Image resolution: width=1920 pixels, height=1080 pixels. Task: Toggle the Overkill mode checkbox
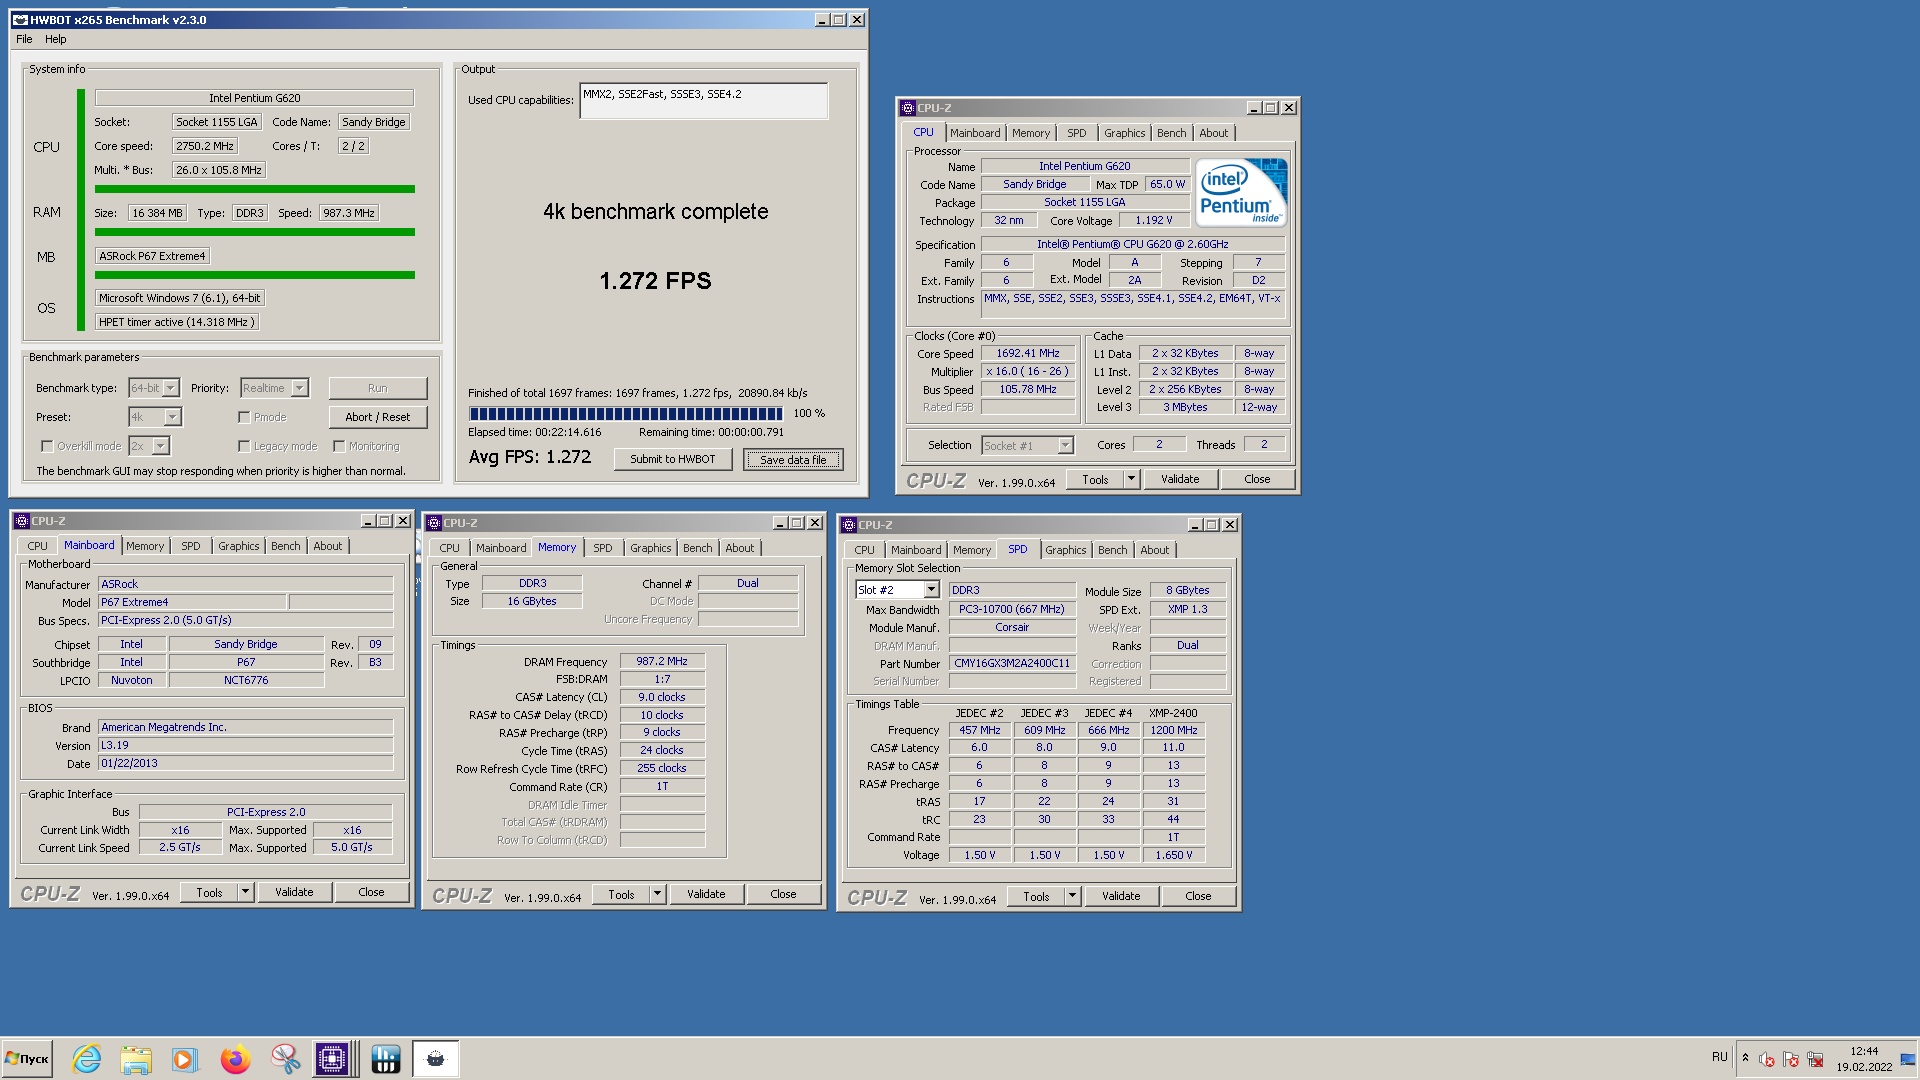pos(47,446)
